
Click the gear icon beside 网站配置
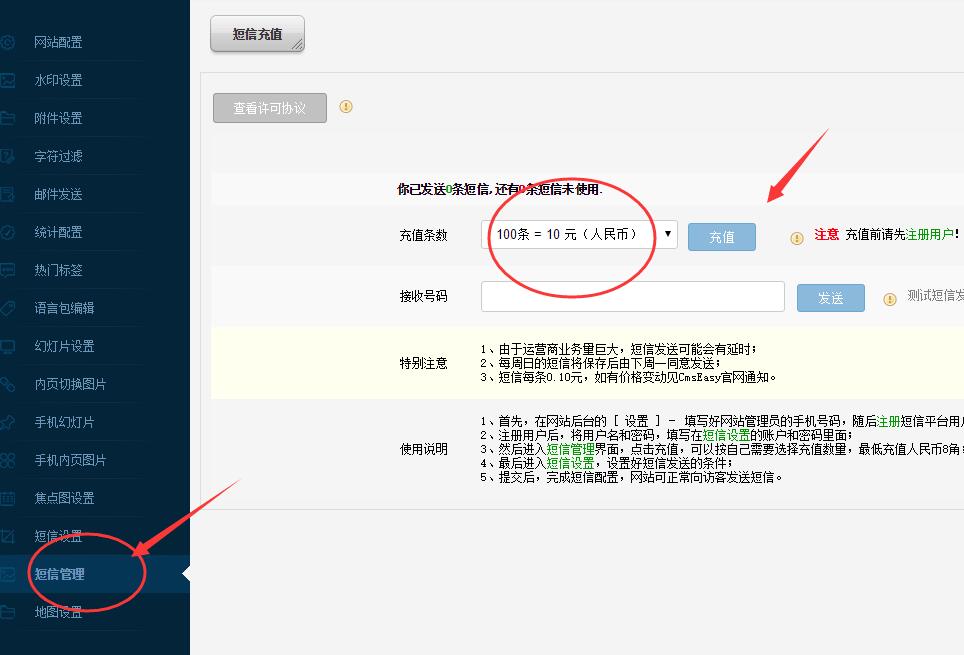pyautogui.click(x=7, y=42)
